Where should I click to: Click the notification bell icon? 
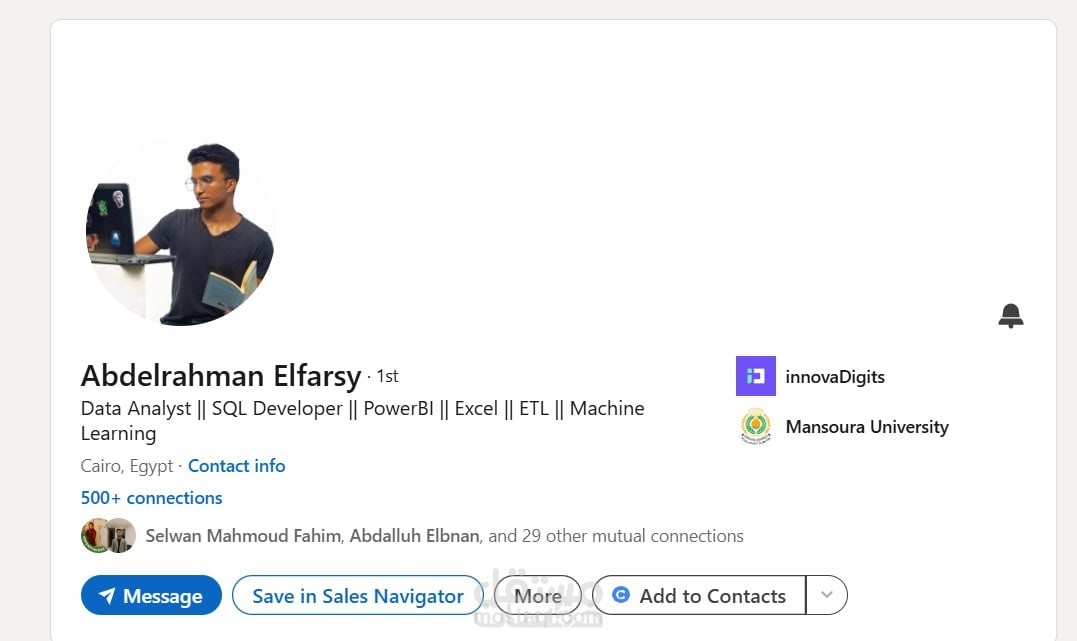coord(1010,316)
